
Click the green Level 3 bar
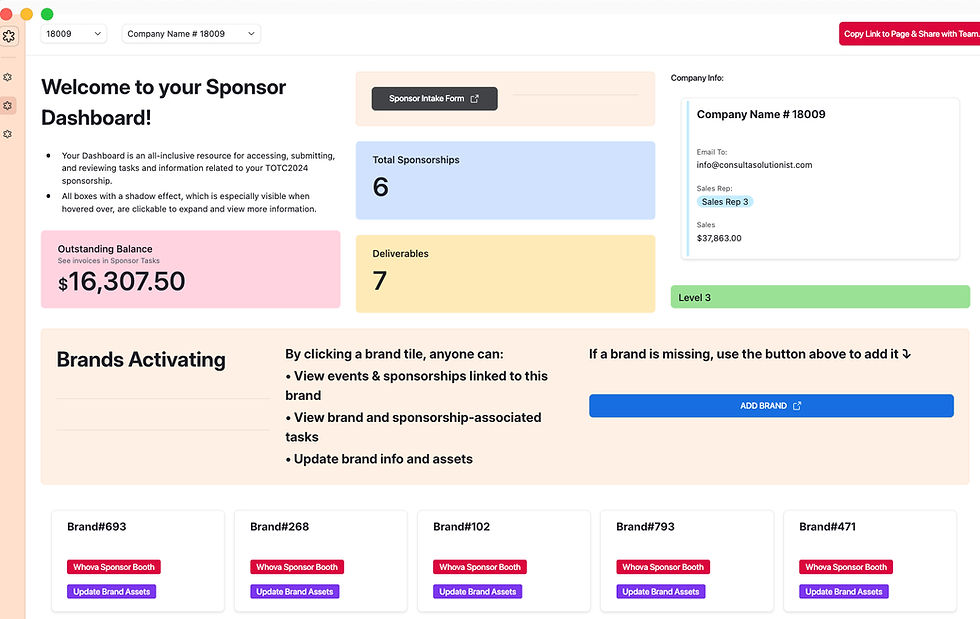point(820,296)
